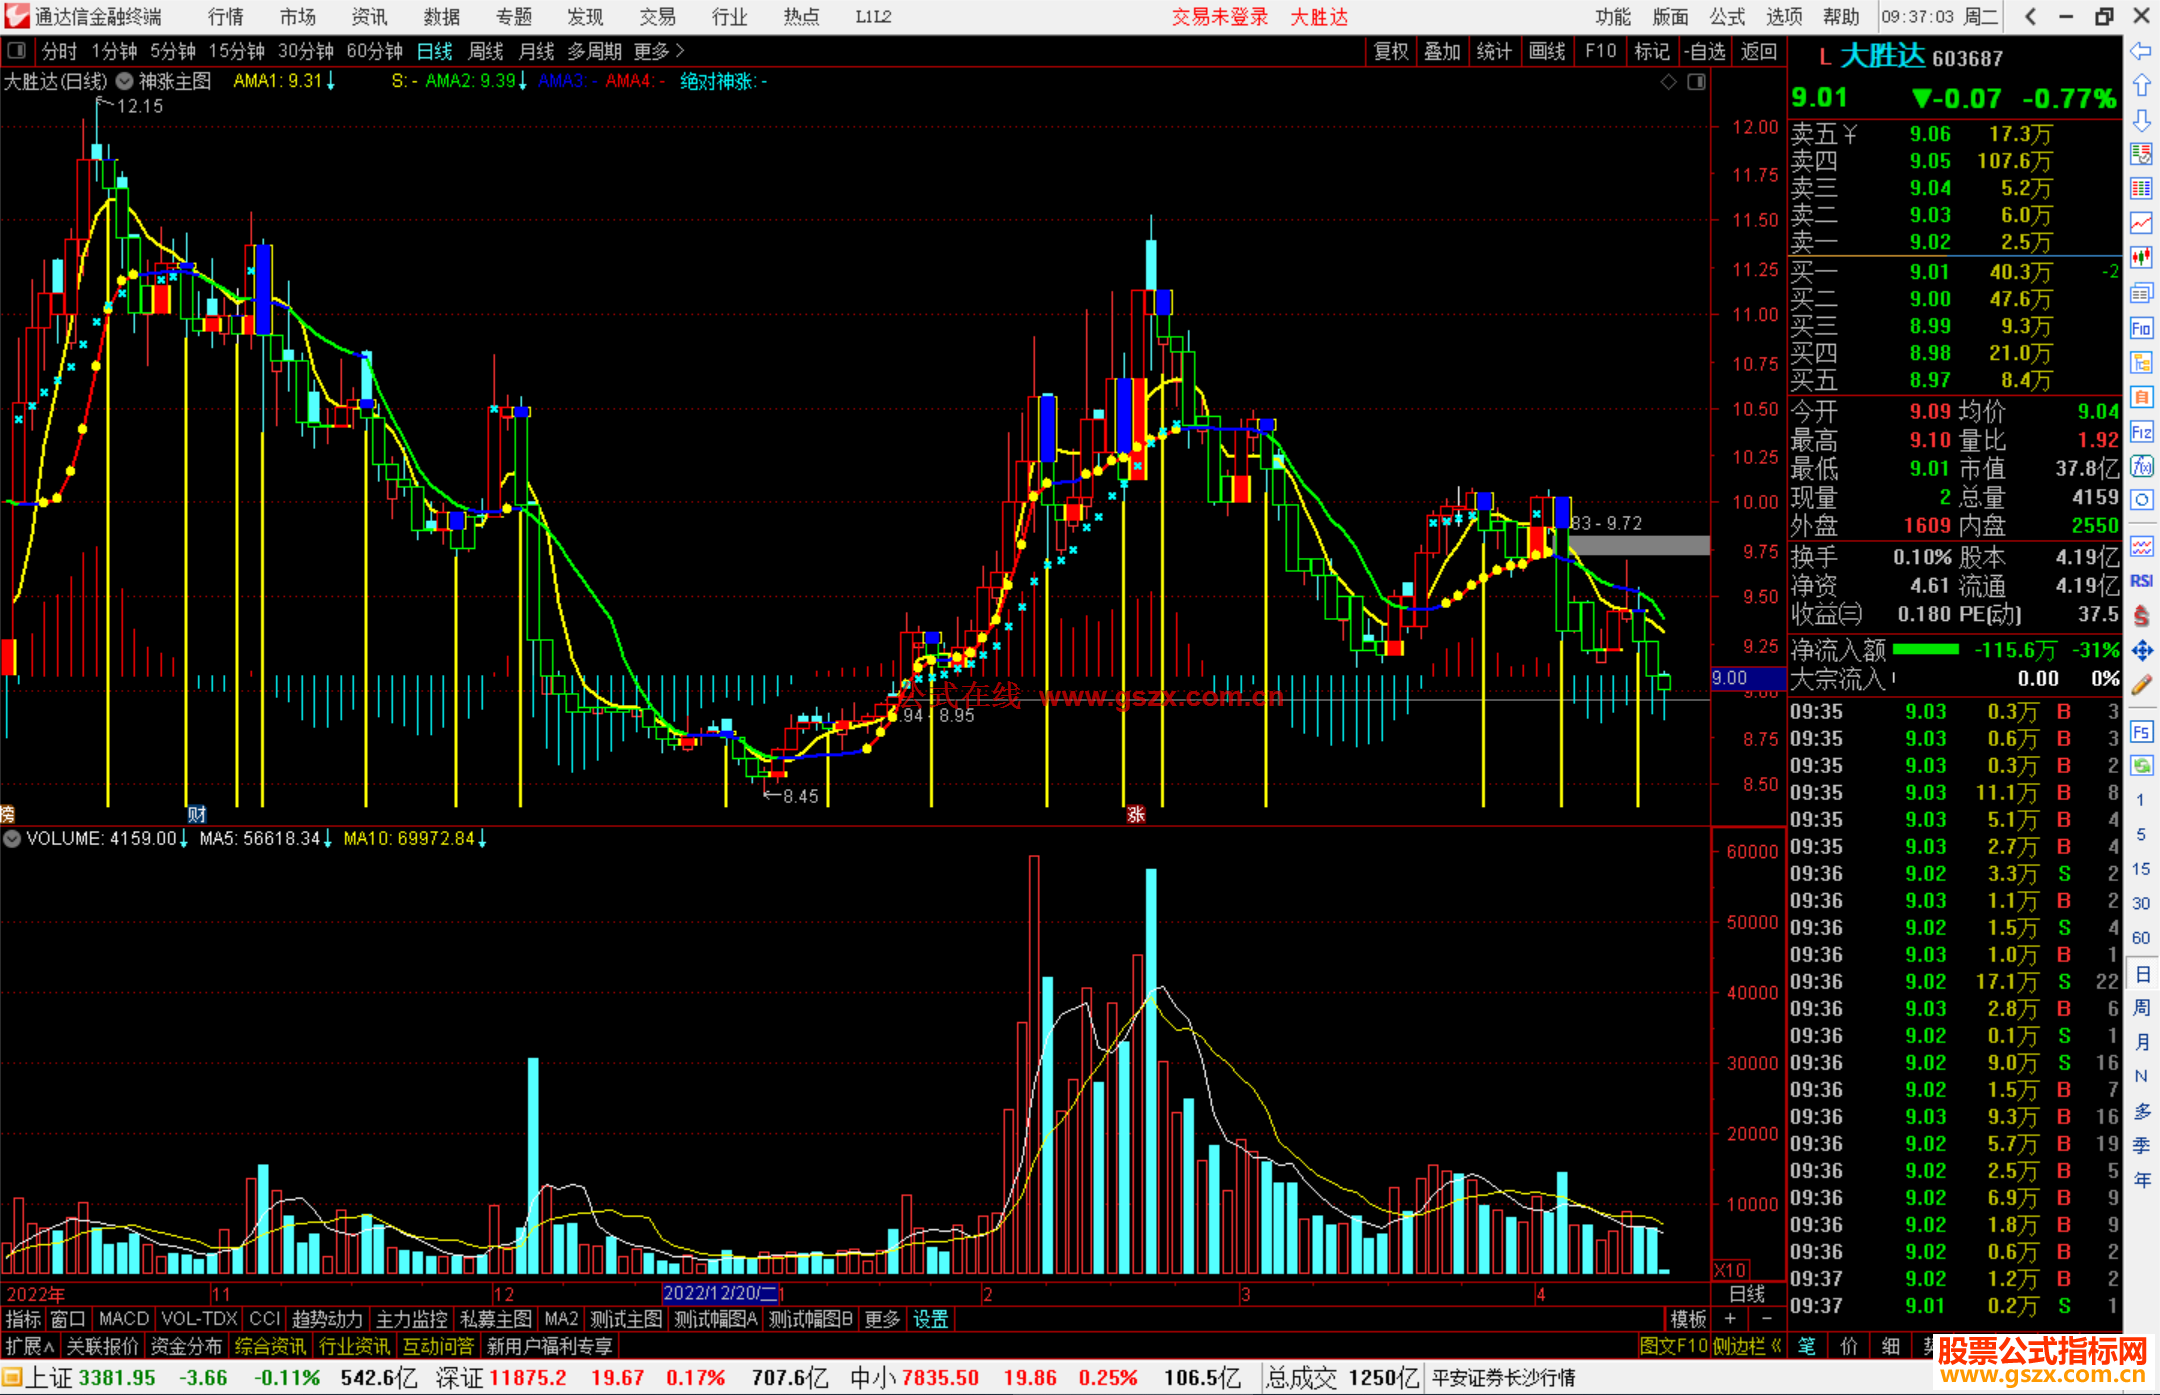Click the four-way move arrows sidebar icon
Image resolution: width=2160 pixels, height=1395 pixels.
[2141, 651]
